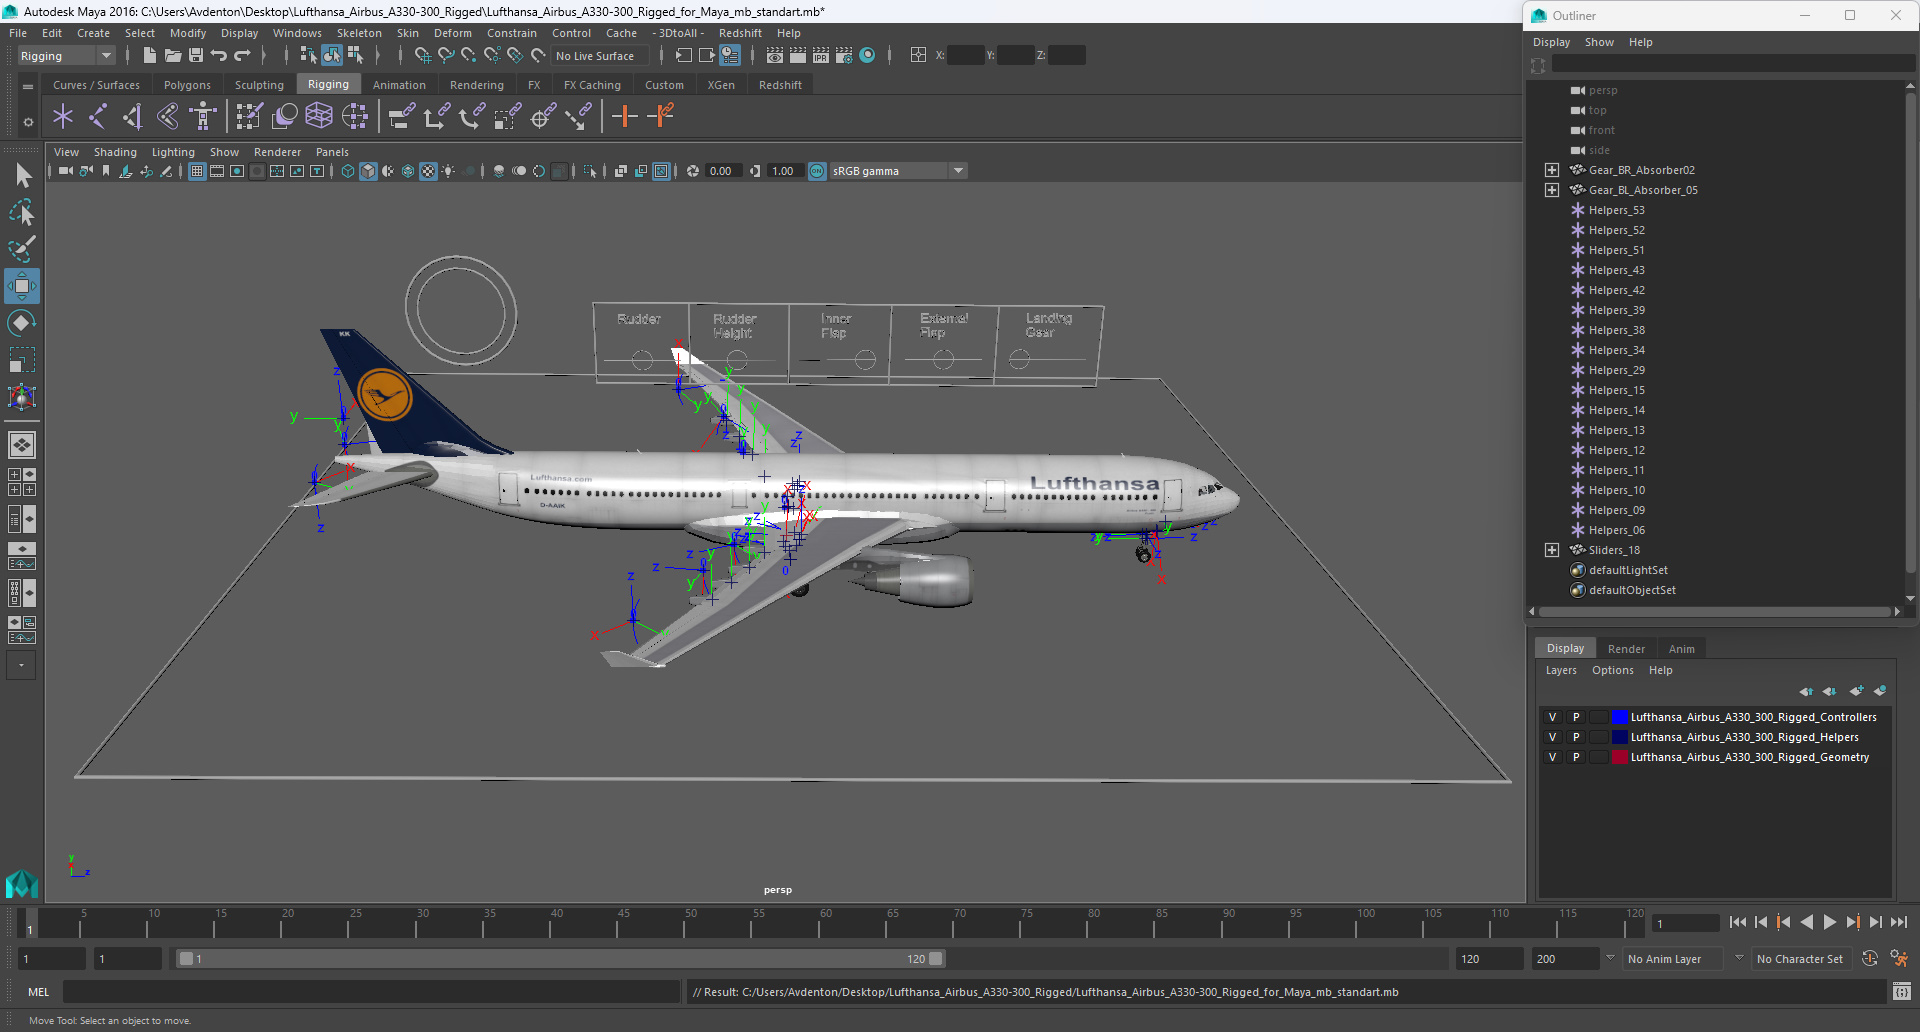Screen dimensions: 1920x1032
Task: Go to end of playback range
Action: [x=1899, y=923]
